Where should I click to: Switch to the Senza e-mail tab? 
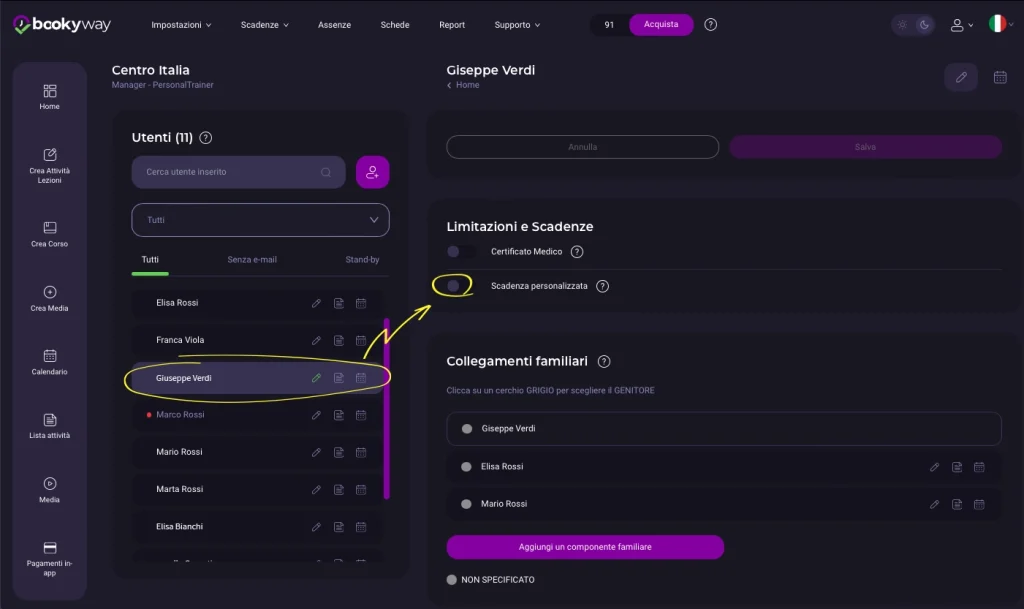pos(252,260)
